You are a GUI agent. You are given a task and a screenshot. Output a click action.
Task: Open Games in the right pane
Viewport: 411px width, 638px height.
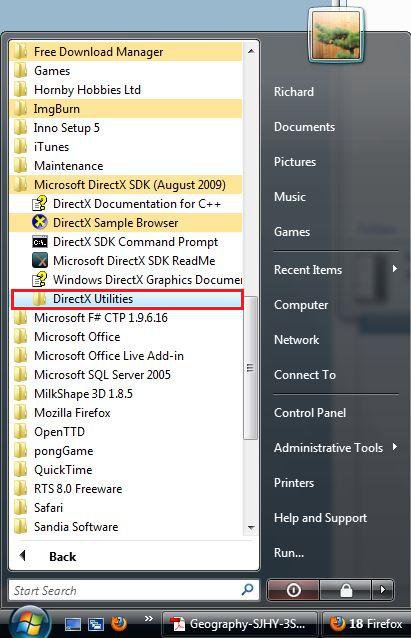[x=292, y=232]
